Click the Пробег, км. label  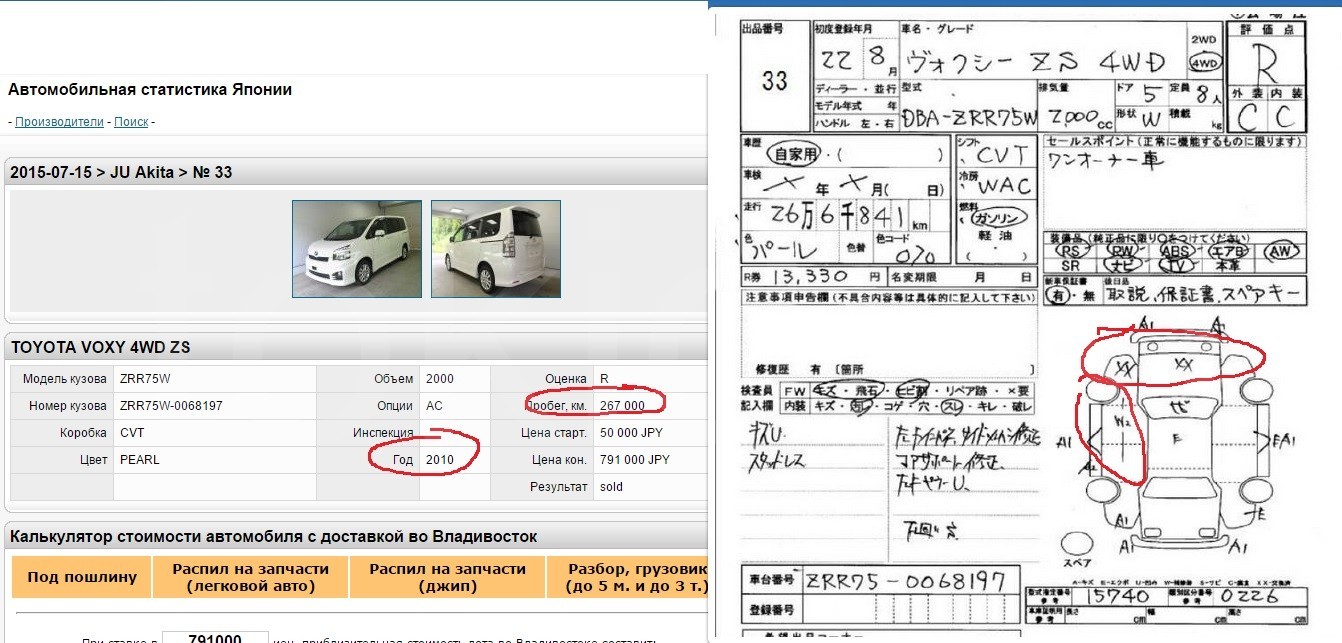click(x=557, y=405)
